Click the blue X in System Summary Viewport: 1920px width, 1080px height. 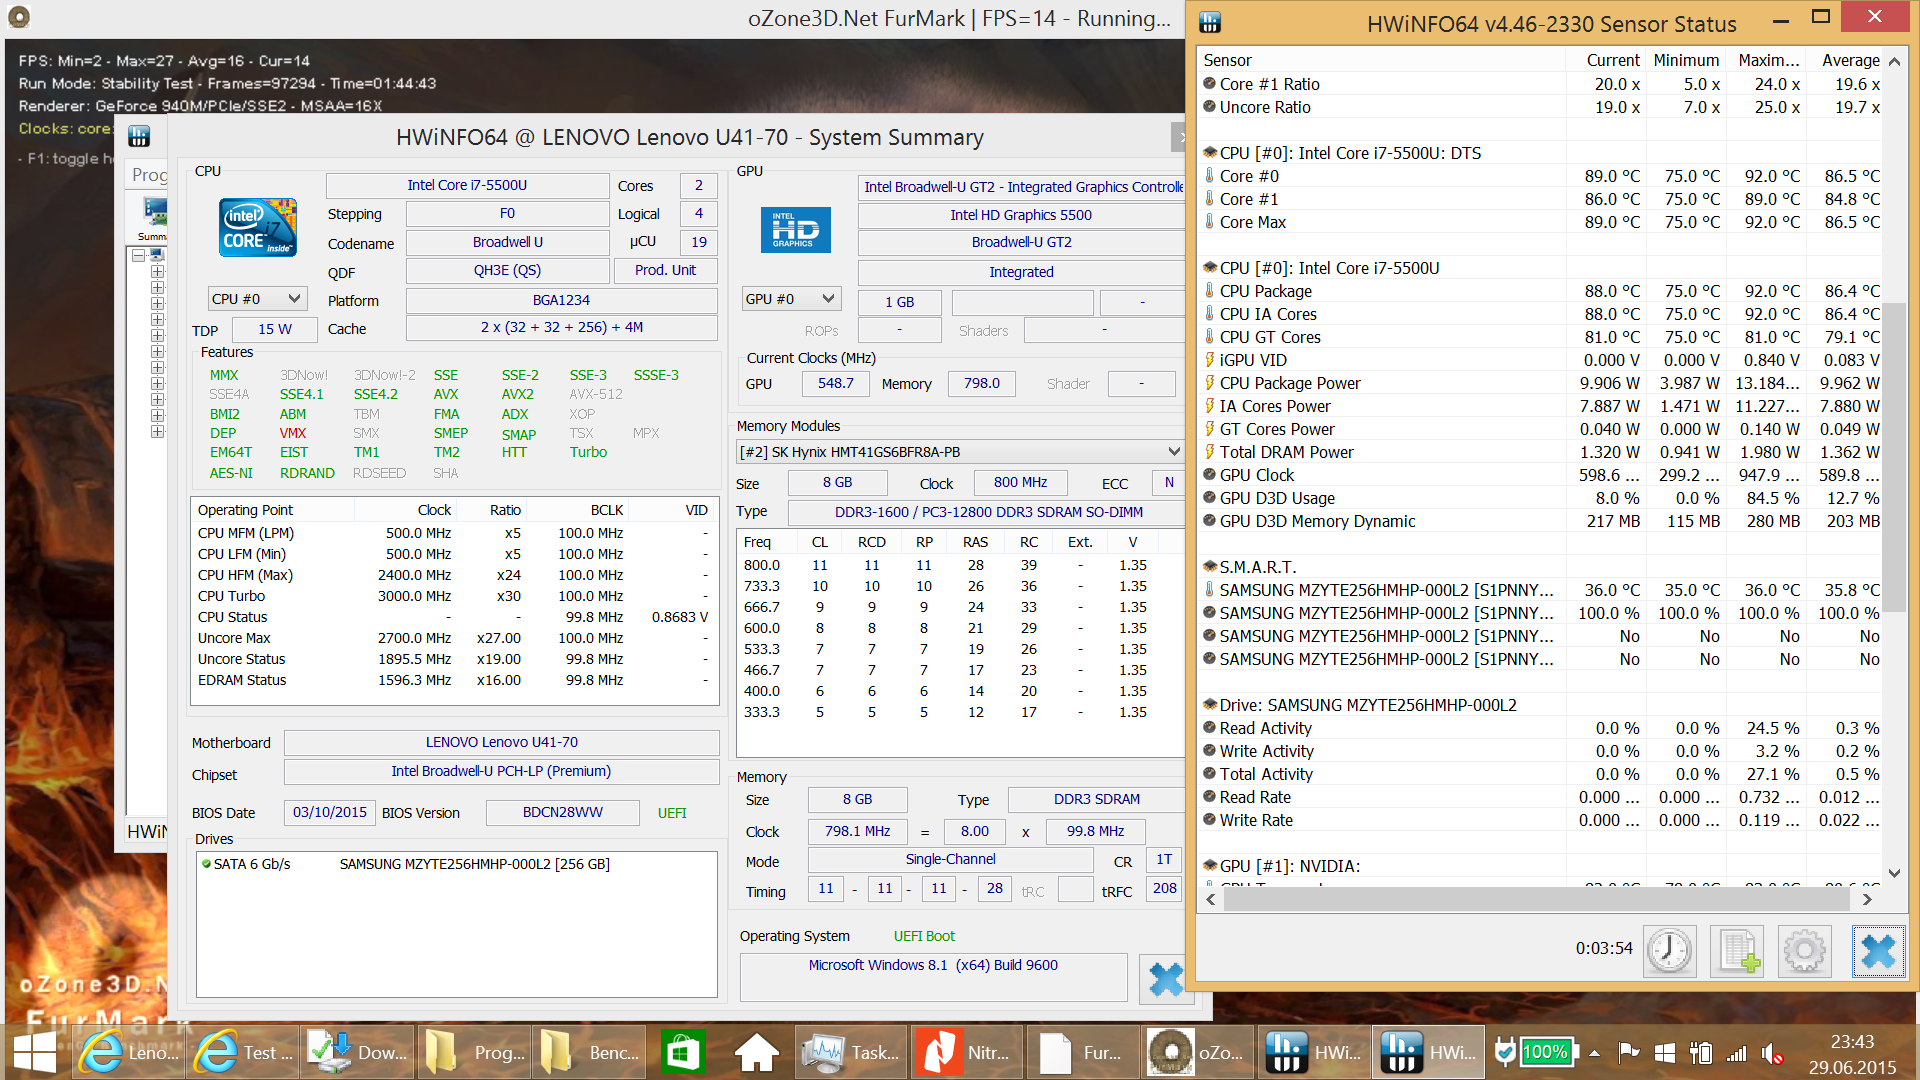(x=1165, y=979)
